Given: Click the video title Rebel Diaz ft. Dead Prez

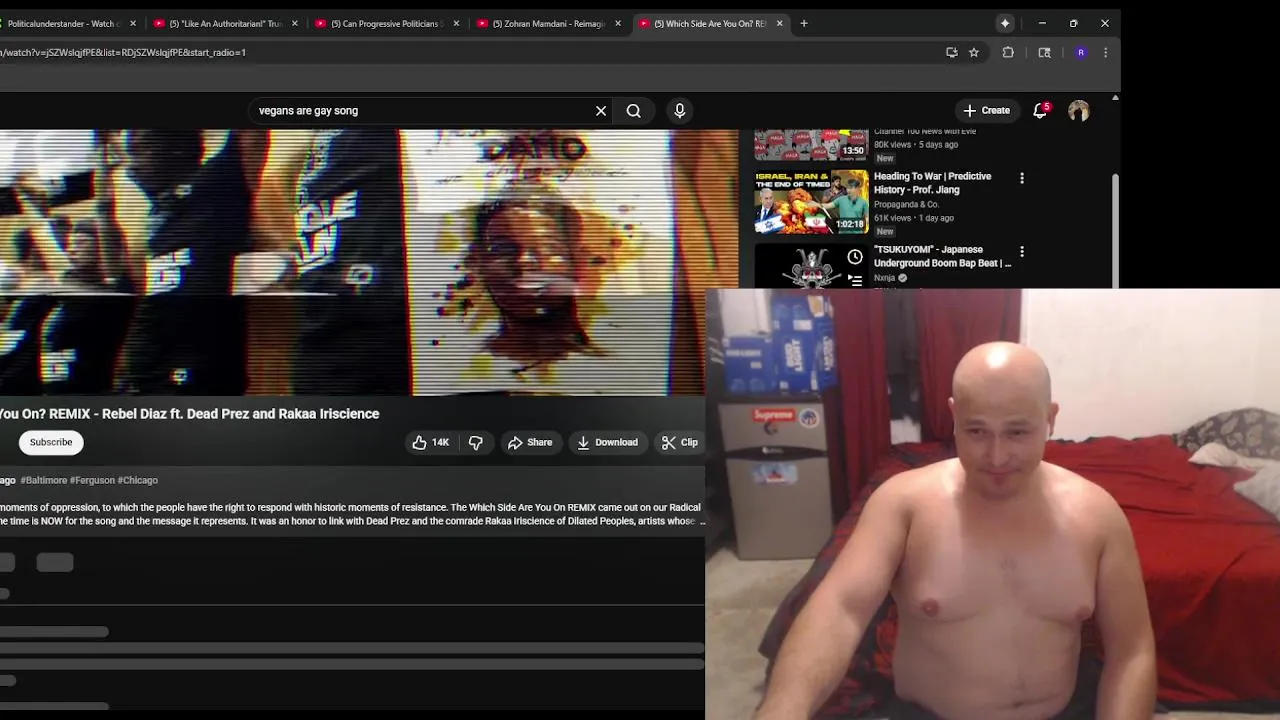Looking at the screenshot, I should (x=190, y=414).
